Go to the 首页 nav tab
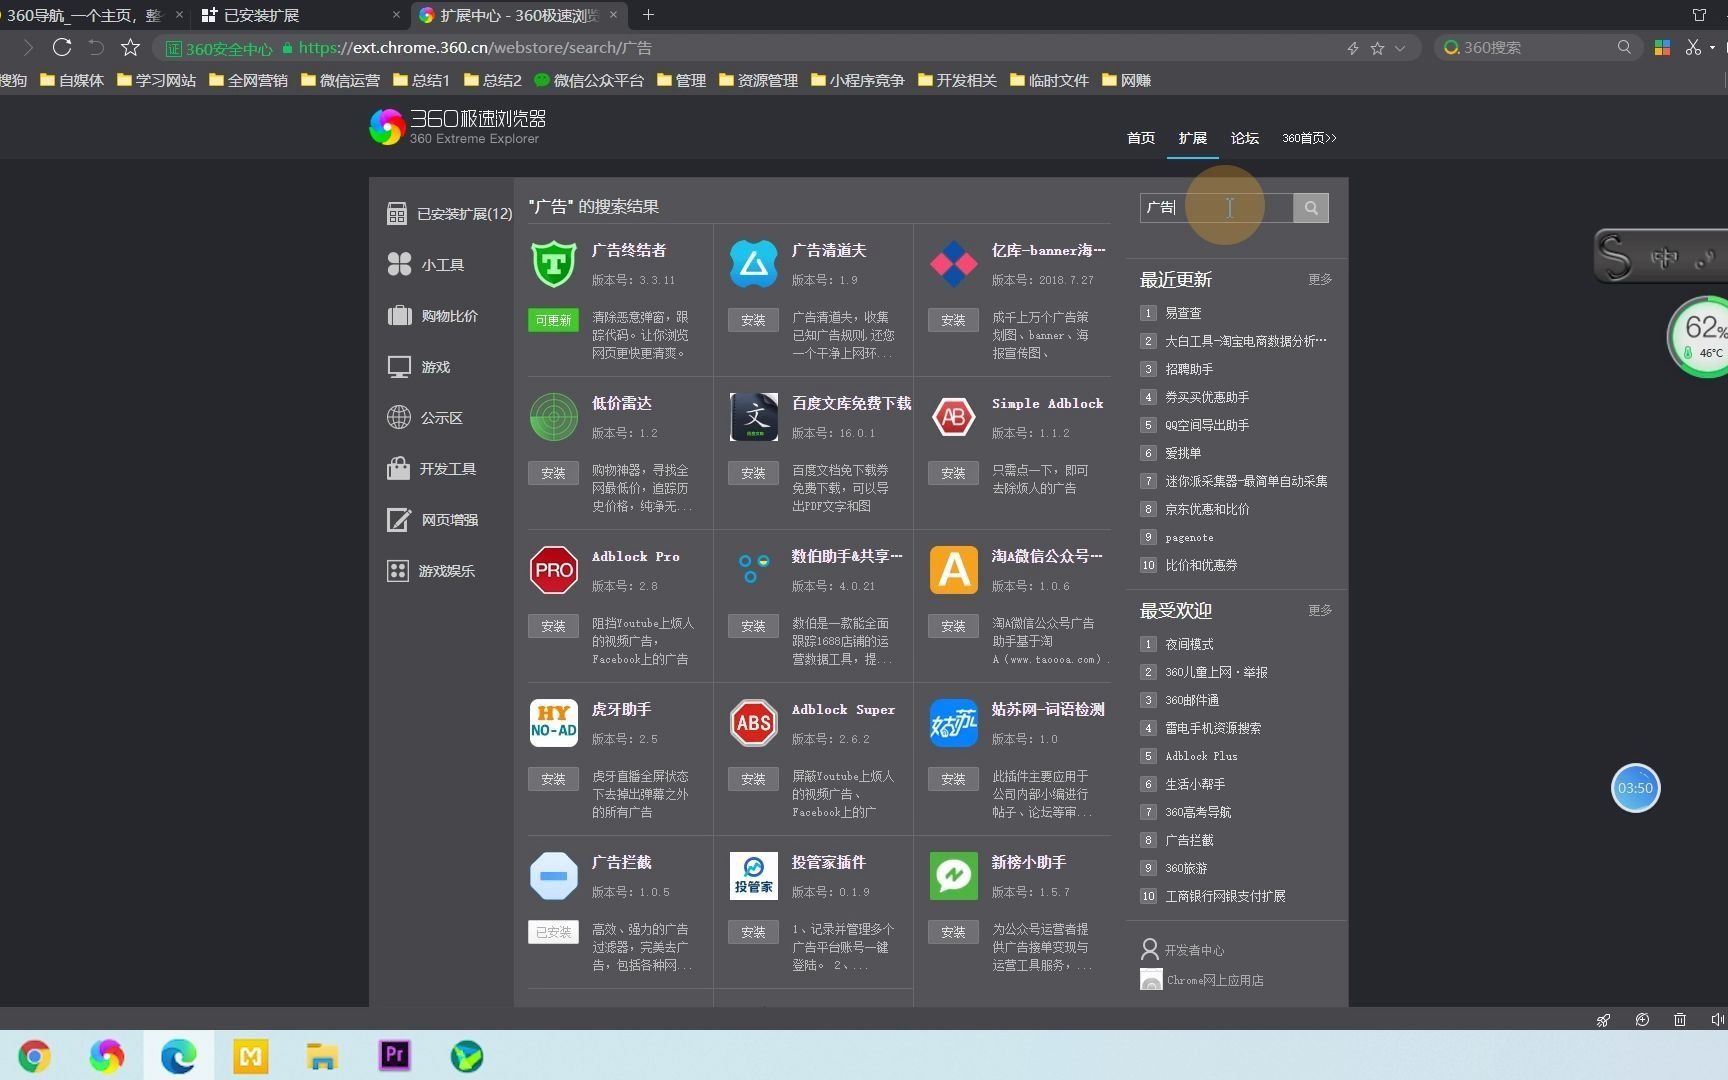The height and width of the screenshot is (1080, 1728). point(1141,138)
